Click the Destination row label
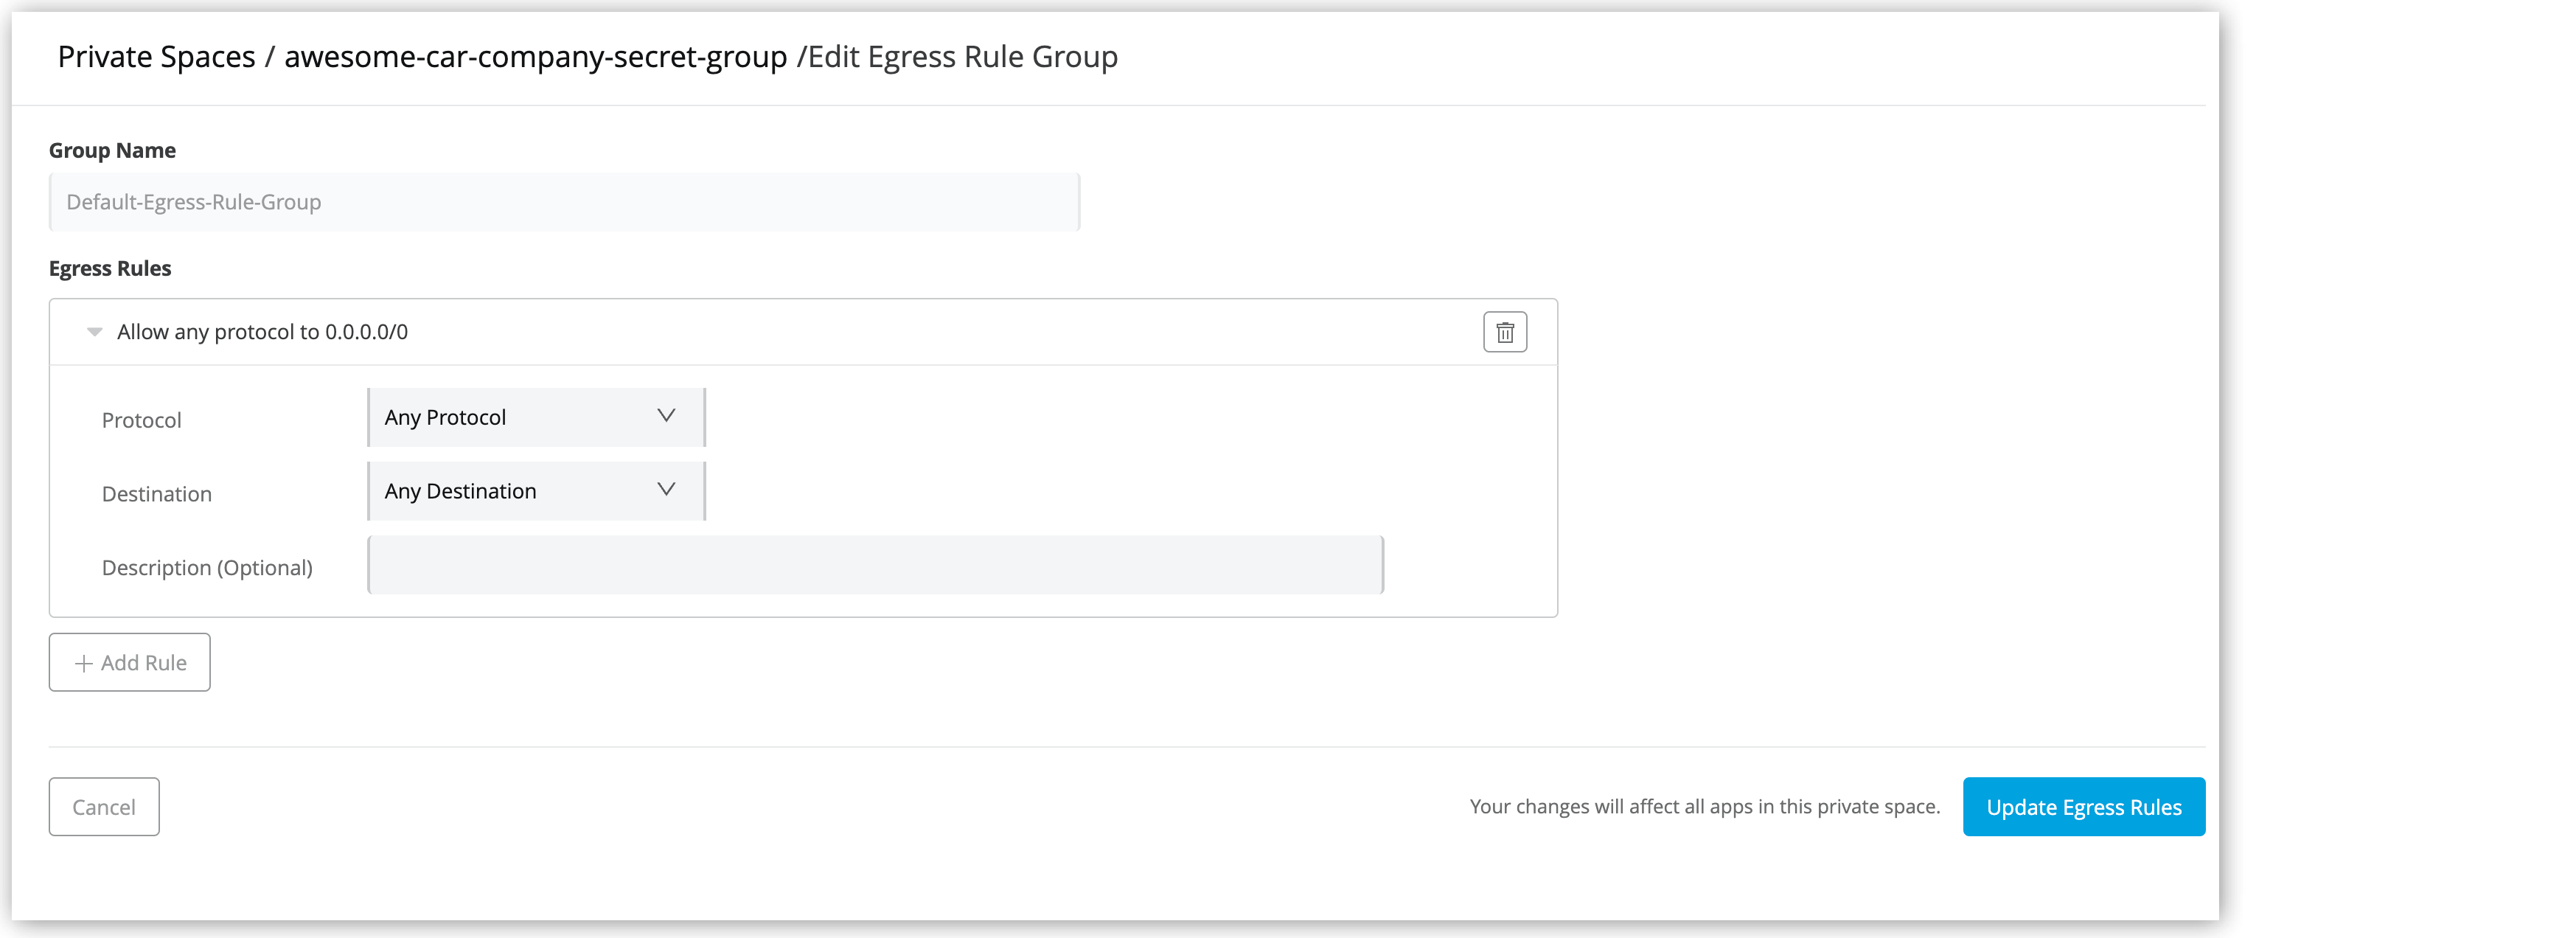This screenshot has height=938, width=2576. pos(156,493)
